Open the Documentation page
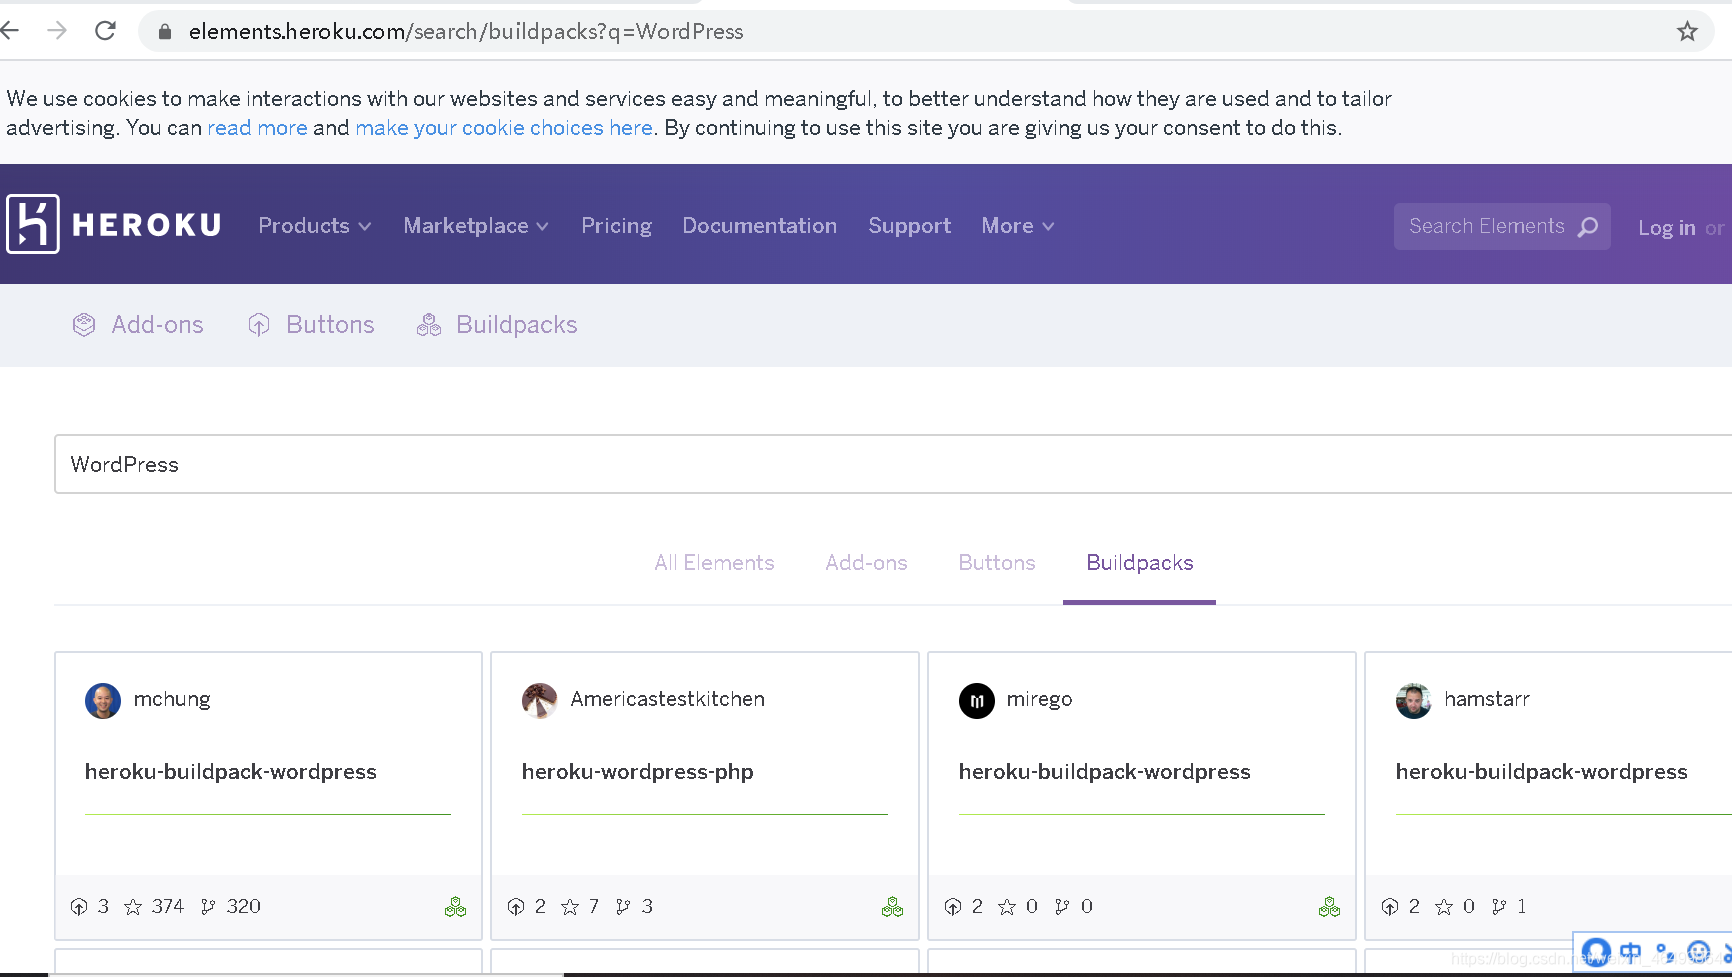This screenshot has width=1732, height=977. (x=760, y=226)
